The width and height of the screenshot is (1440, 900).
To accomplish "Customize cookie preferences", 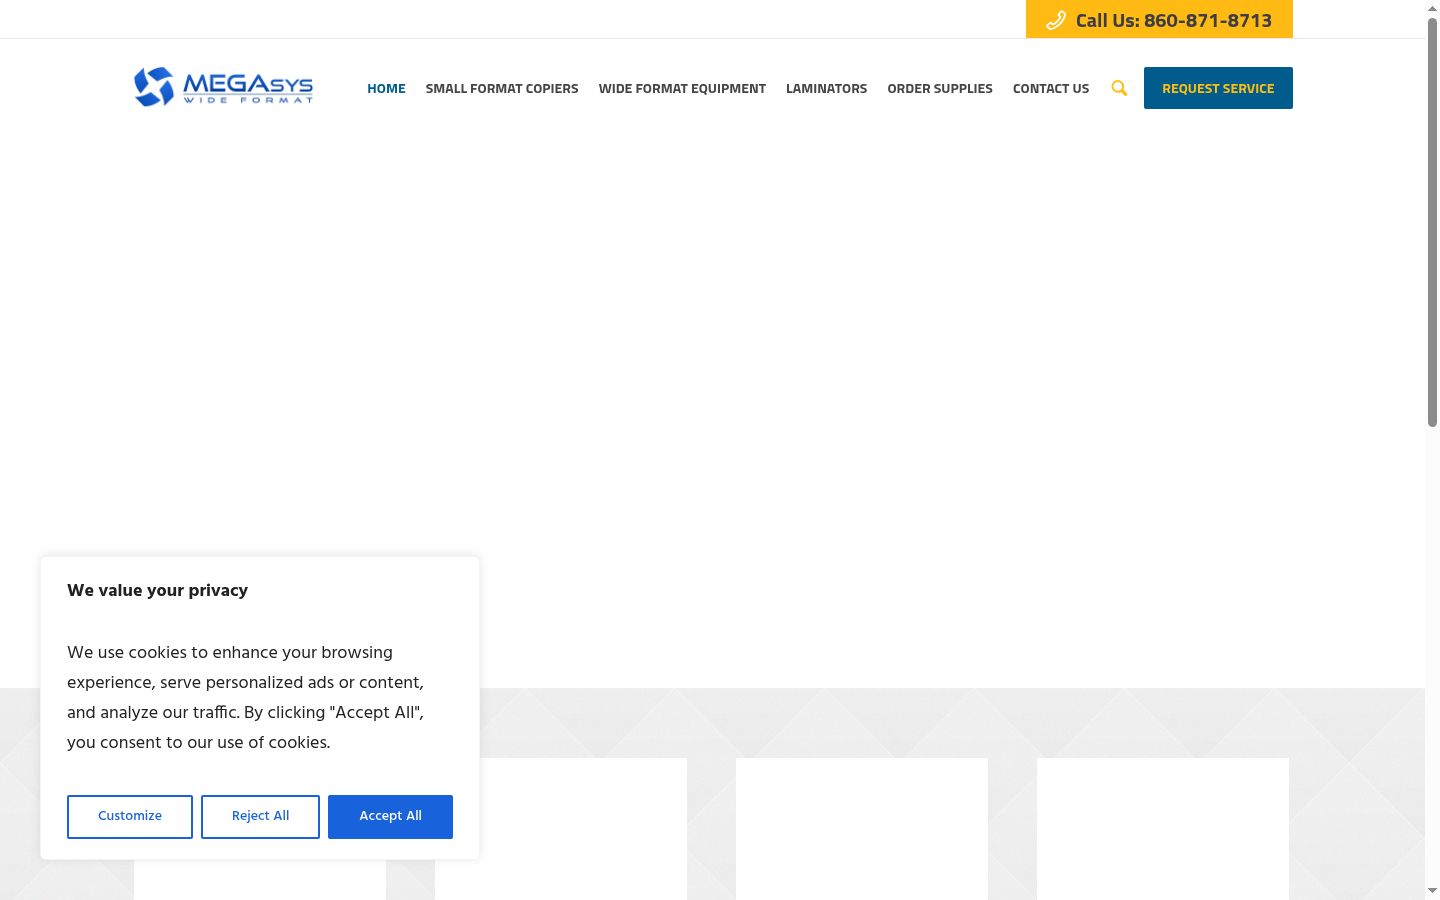I will (130, 817).
